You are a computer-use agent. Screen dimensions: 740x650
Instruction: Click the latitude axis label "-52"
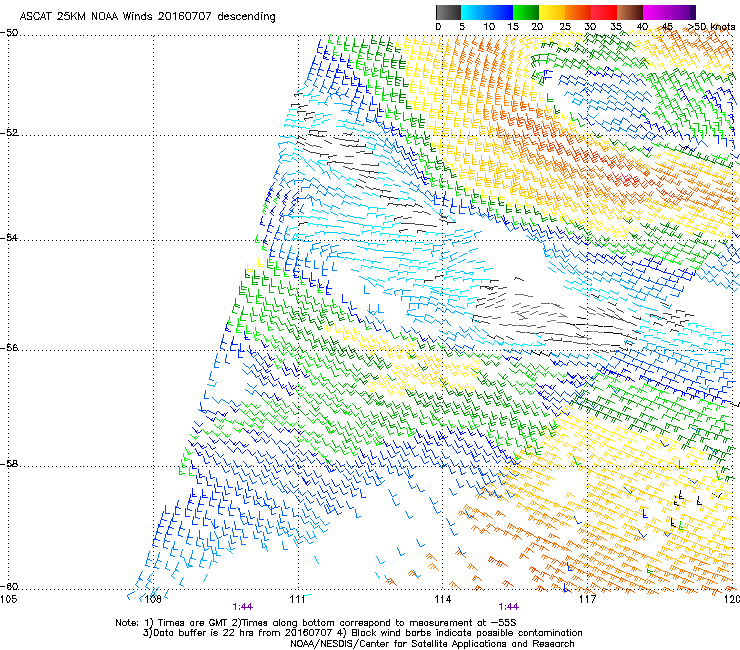[x=9, y=133]
